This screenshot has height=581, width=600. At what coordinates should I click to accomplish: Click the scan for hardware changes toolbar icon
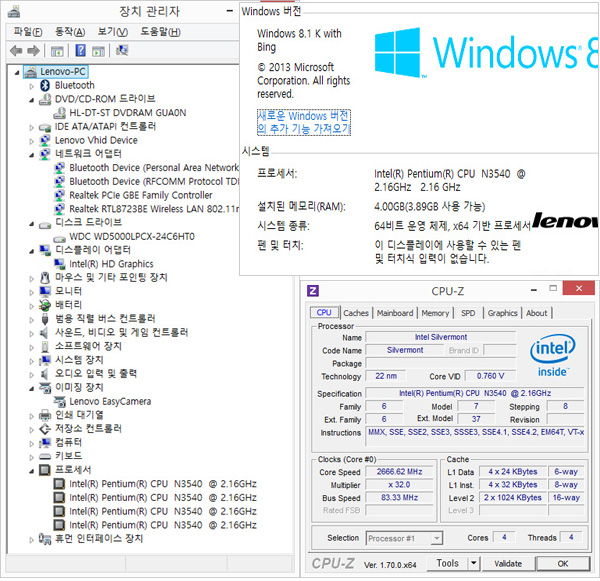tap(122, 50)
